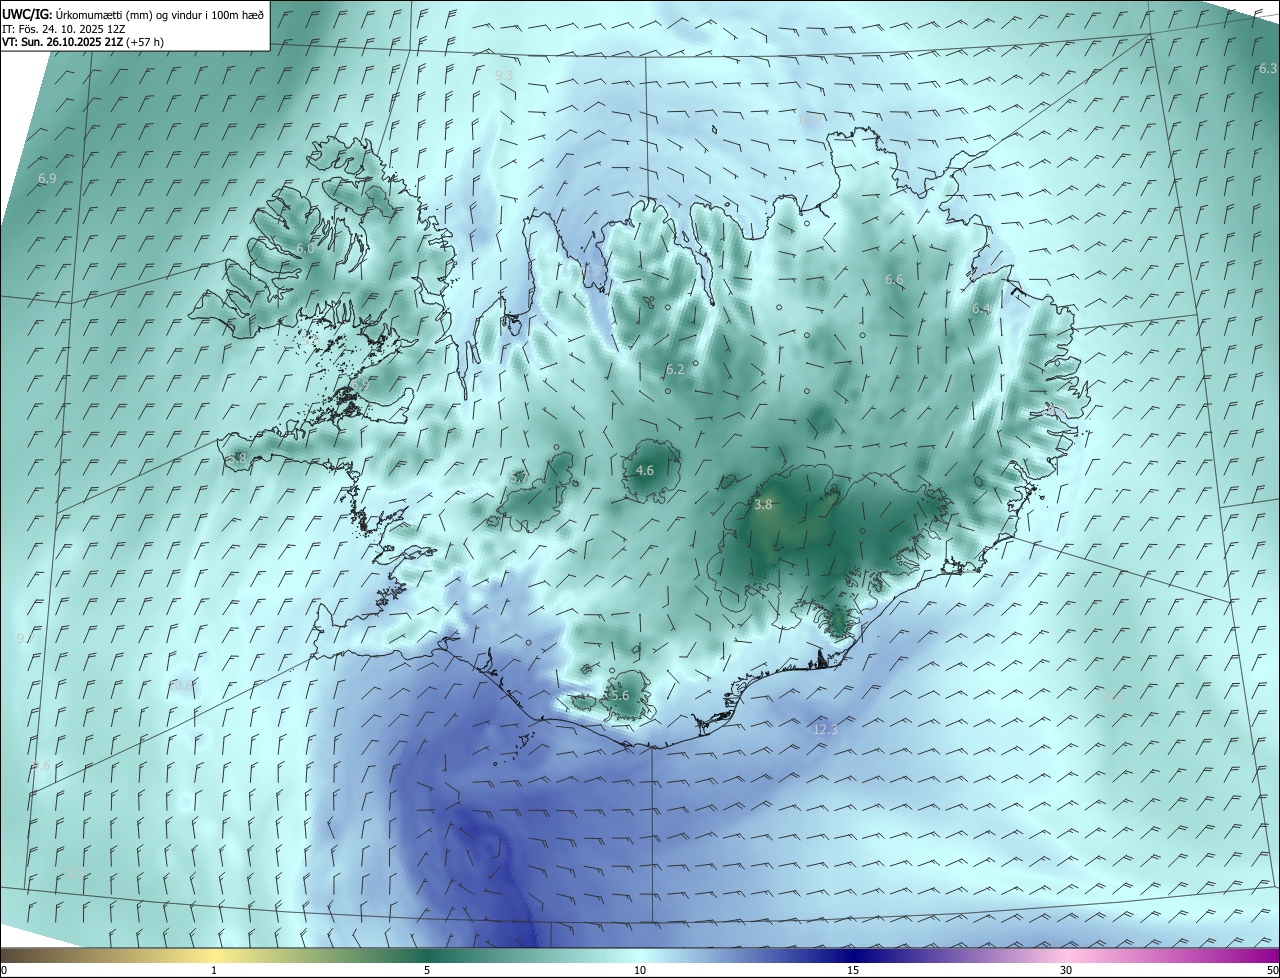Click the '5' tick on the colour scale
Screen dimensions: 1280x978
(427, 970)
